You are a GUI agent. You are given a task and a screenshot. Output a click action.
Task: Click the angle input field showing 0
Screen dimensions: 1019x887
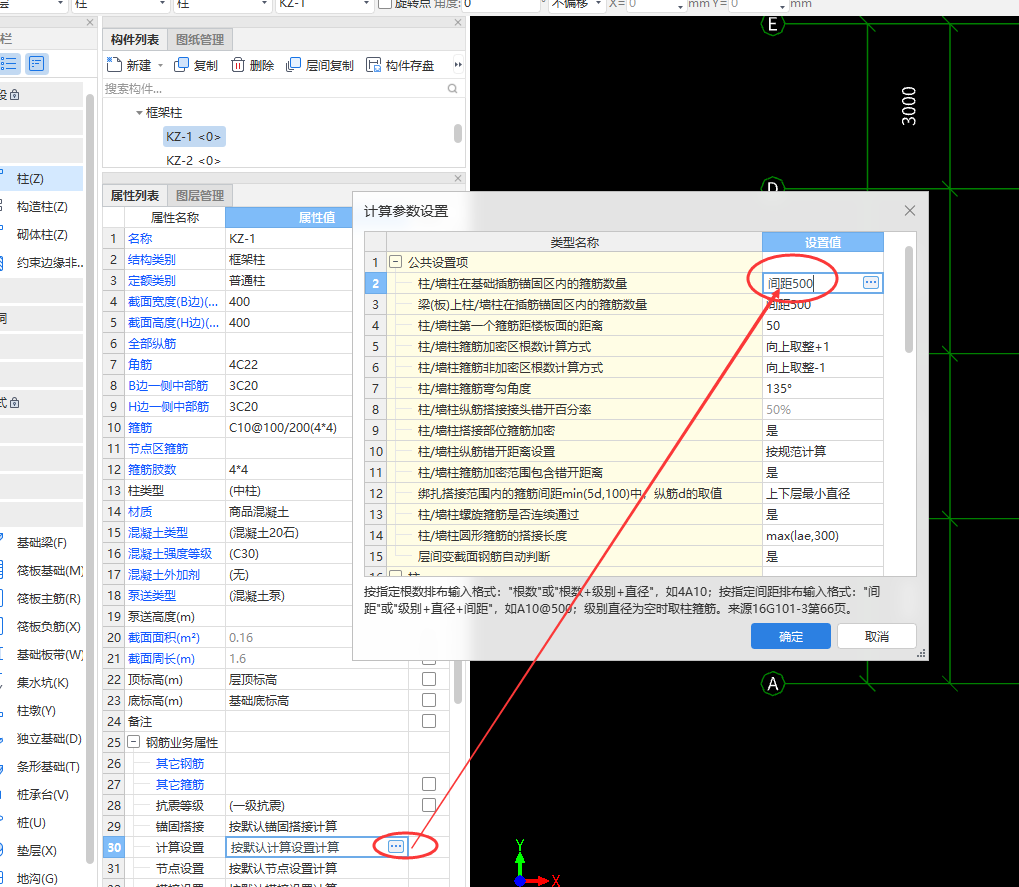[500, 4]
